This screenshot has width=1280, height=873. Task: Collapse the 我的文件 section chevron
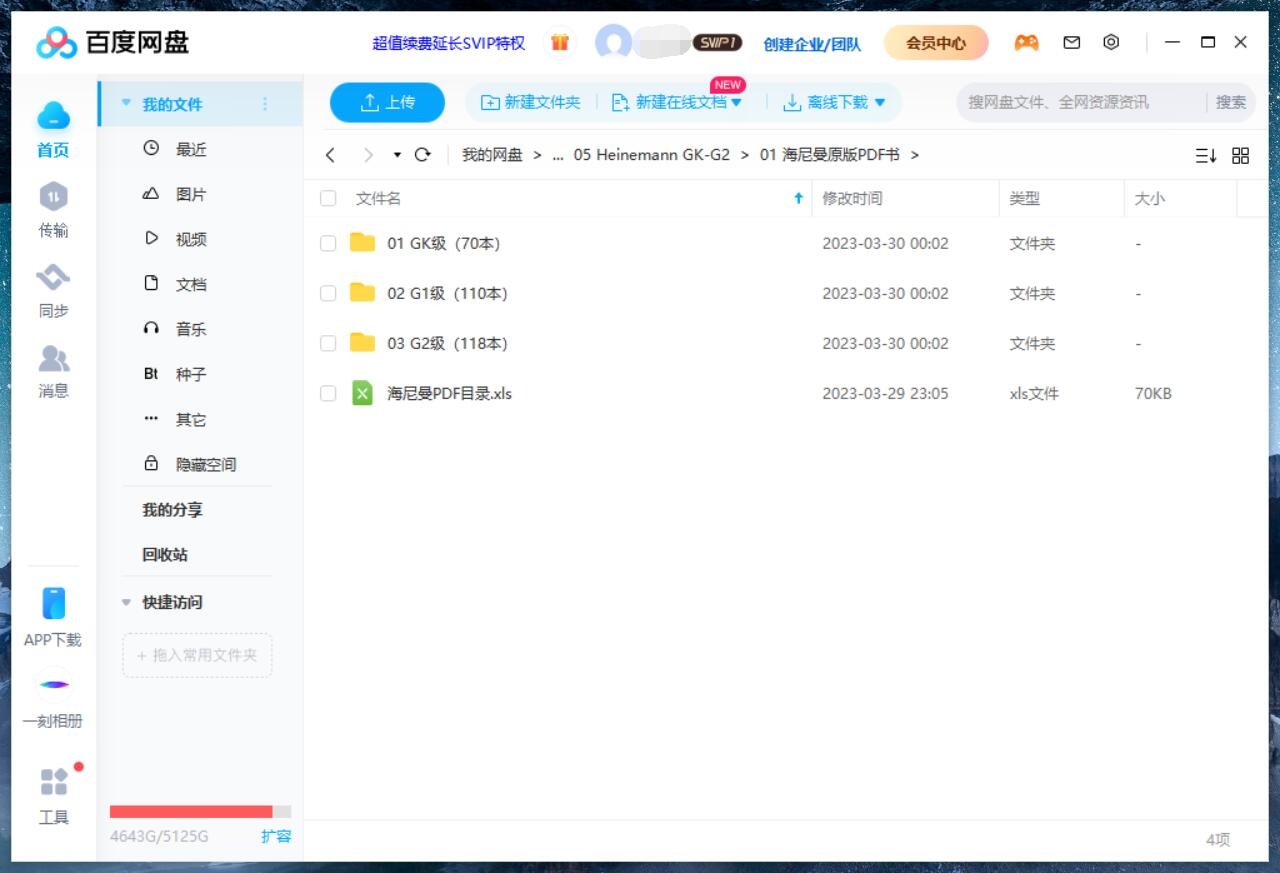[x=125, y=102]
